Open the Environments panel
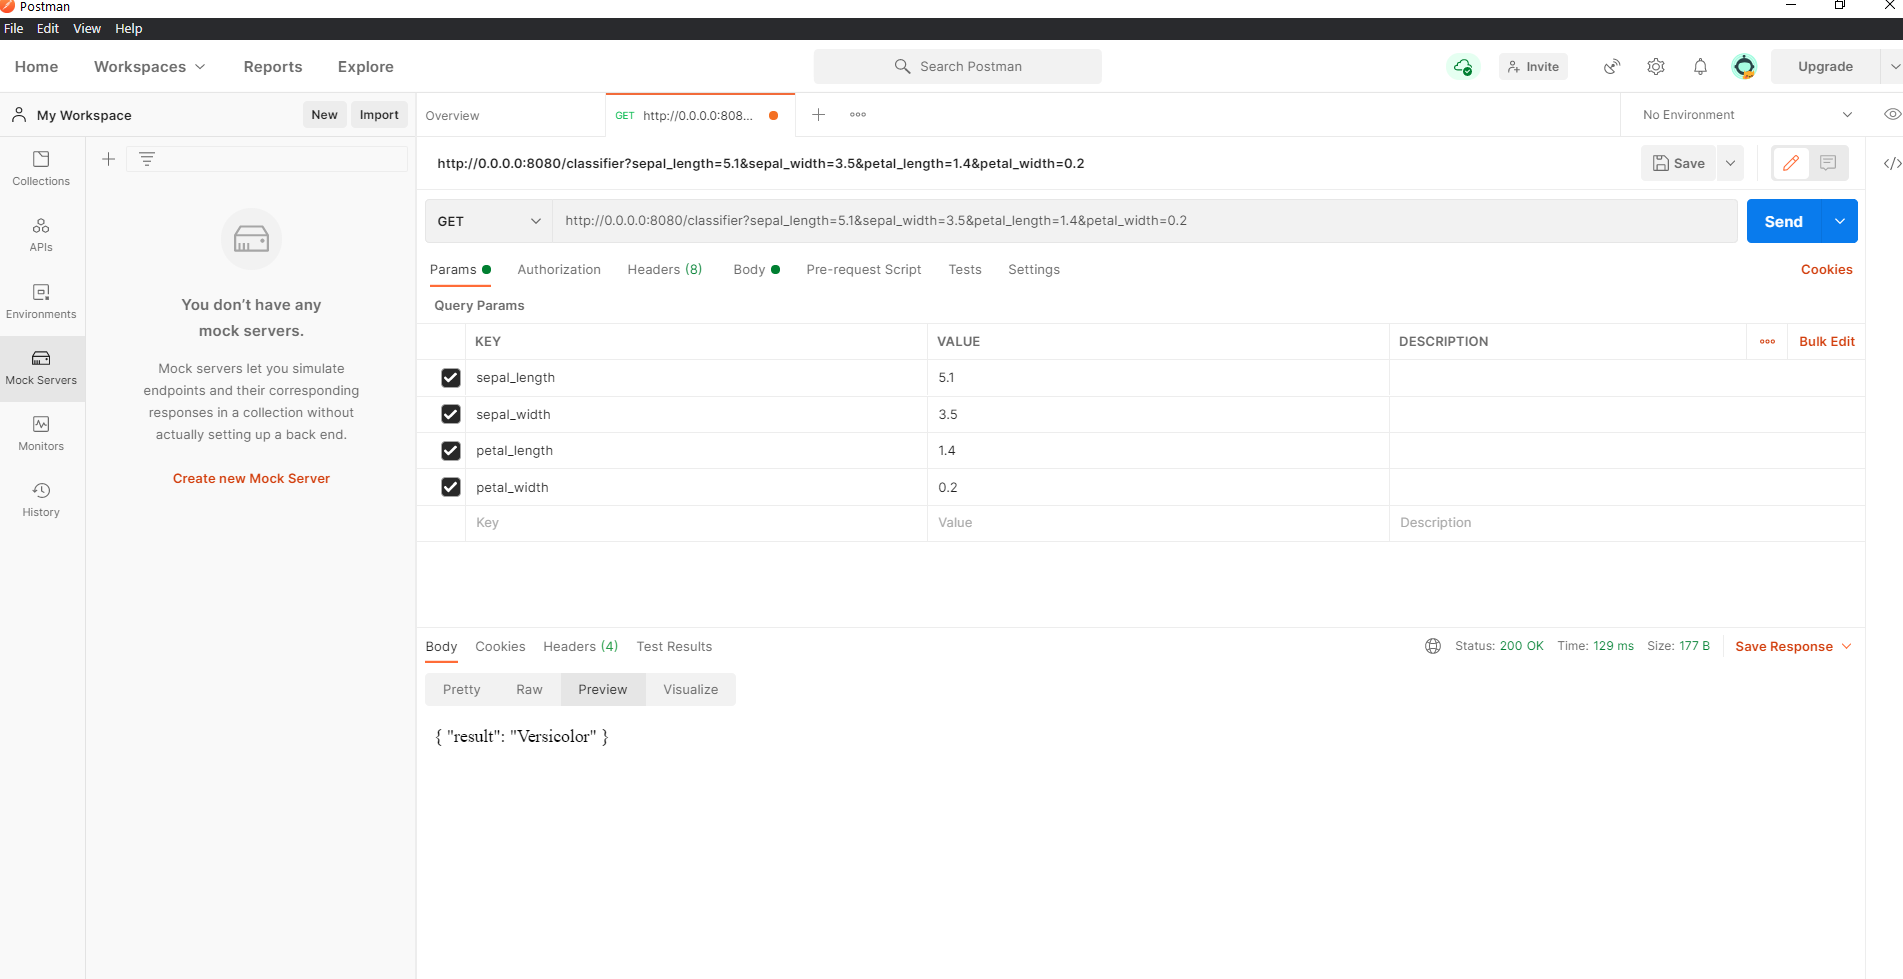Screen dimensions: 1903x979 pos(41,300)
